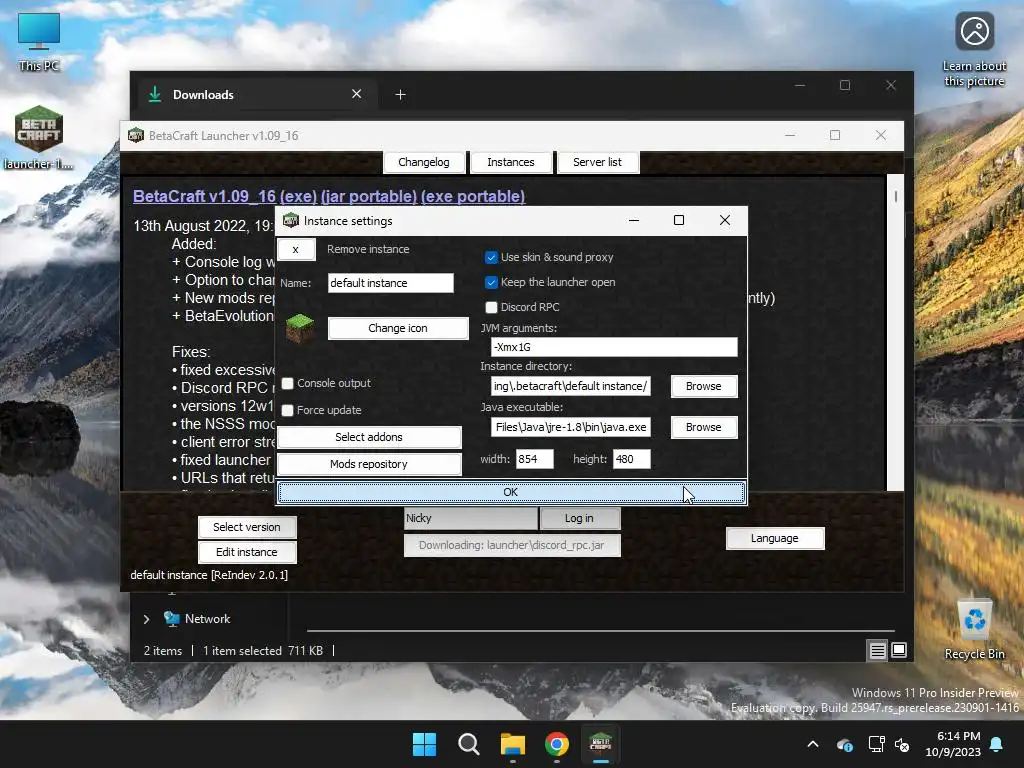
Task: Minimize BetaCraft Launcher window
Action: coord(790,135)
